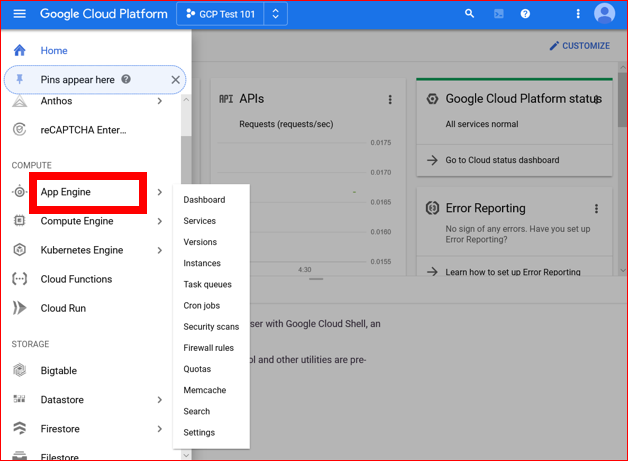Select Firewall rules in submenu
The height and width of the screenshot is (461, 628).
tap(211, 348)
